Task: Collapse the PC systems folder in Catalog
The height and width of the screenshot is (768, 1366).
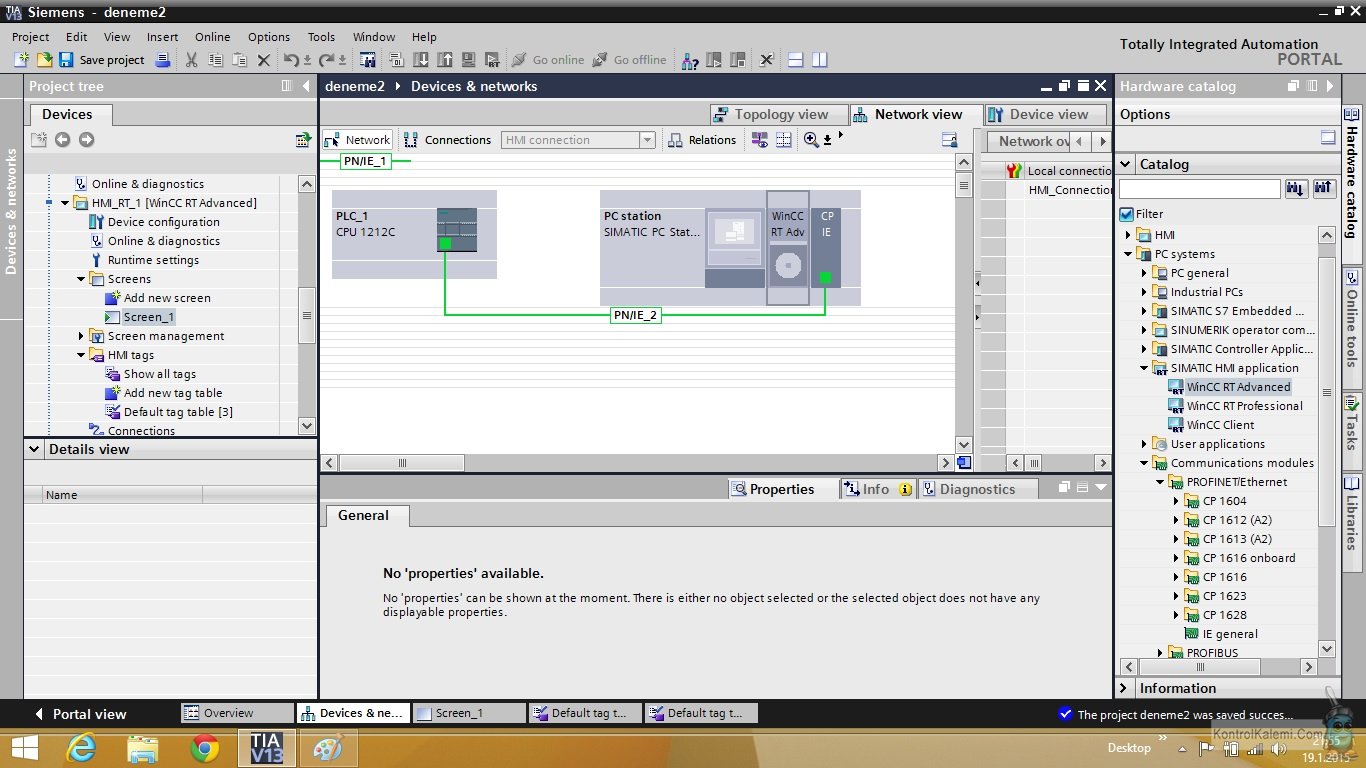Action: pos(1128,254)
